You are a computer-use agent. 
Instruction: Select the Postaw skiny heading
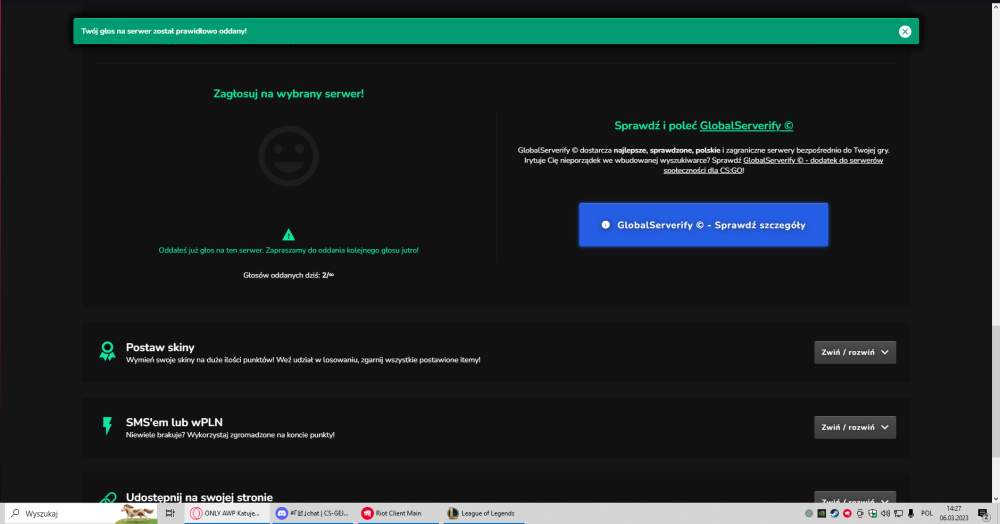coord(160,347)
